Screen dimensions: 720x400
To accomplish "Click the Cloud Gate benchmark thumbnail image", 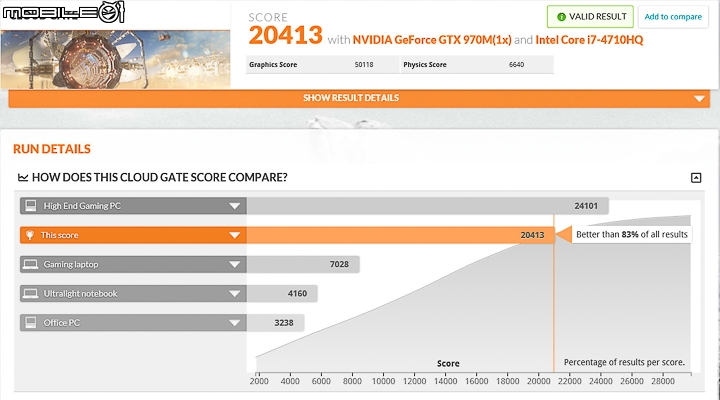I will click(x=115, y=59).
